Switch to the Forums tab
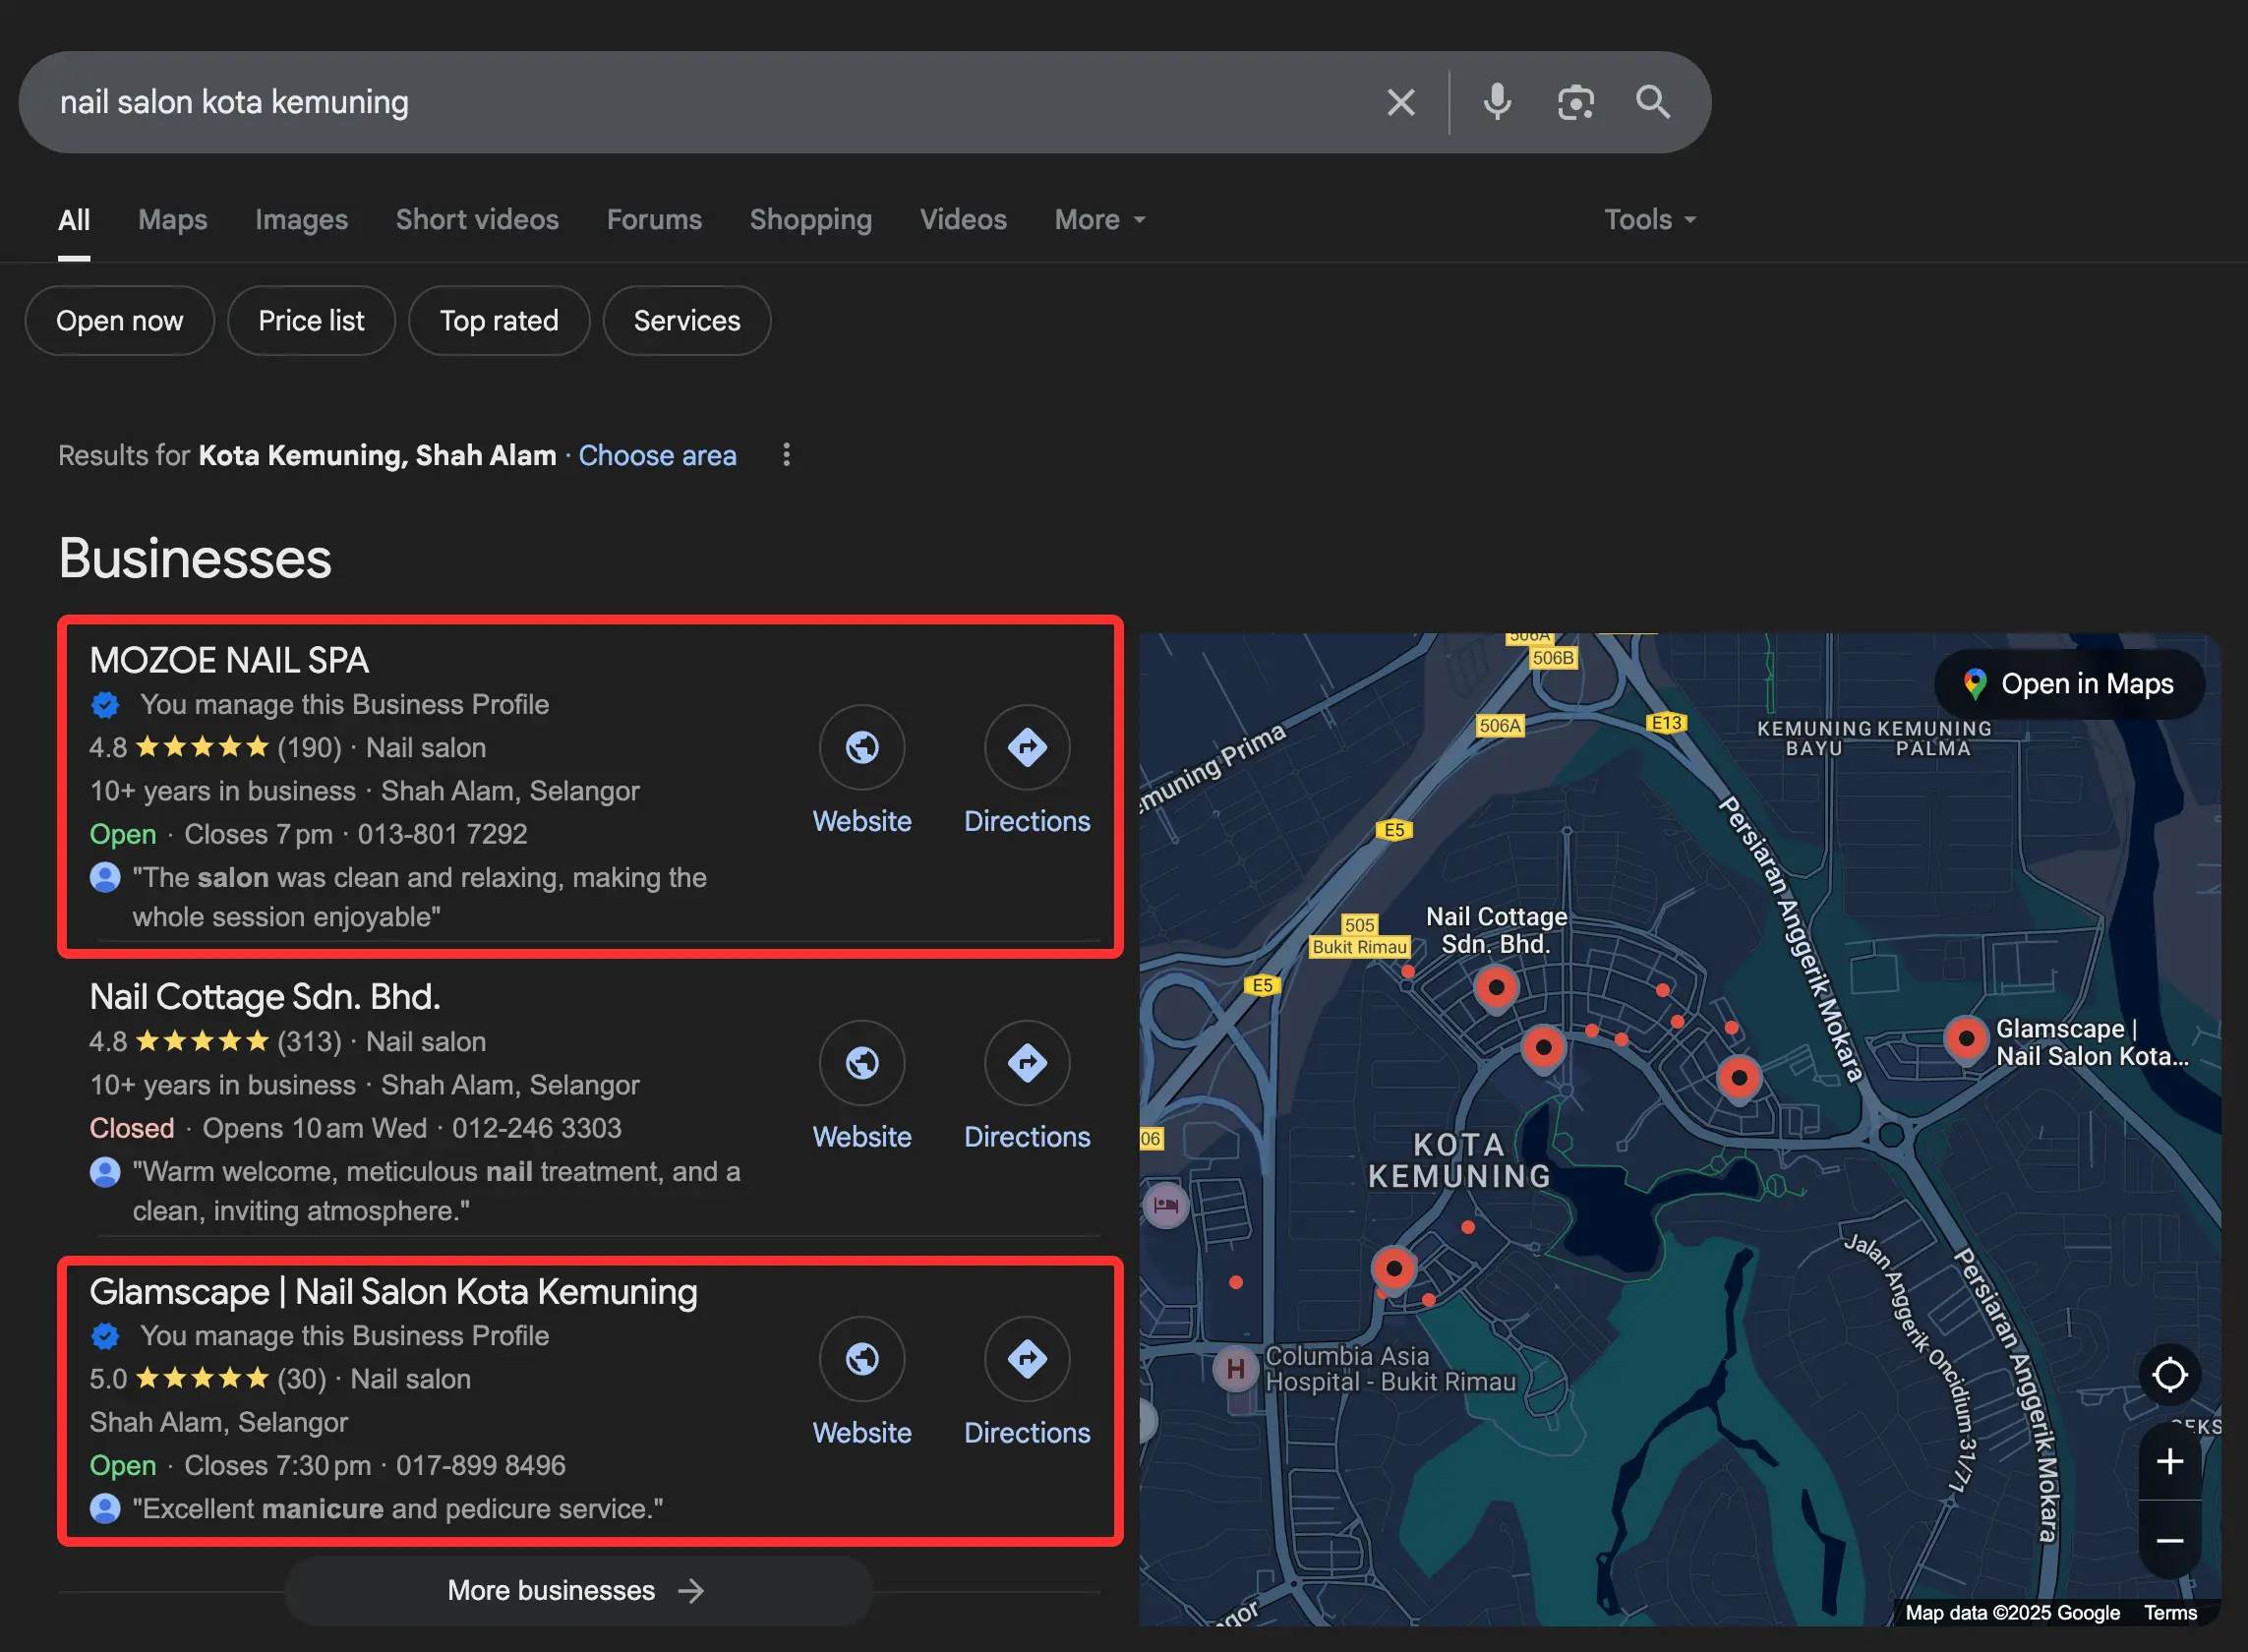Image resolution: width=2248 pixels, height=1652 pixels. [x=654, y=219]
